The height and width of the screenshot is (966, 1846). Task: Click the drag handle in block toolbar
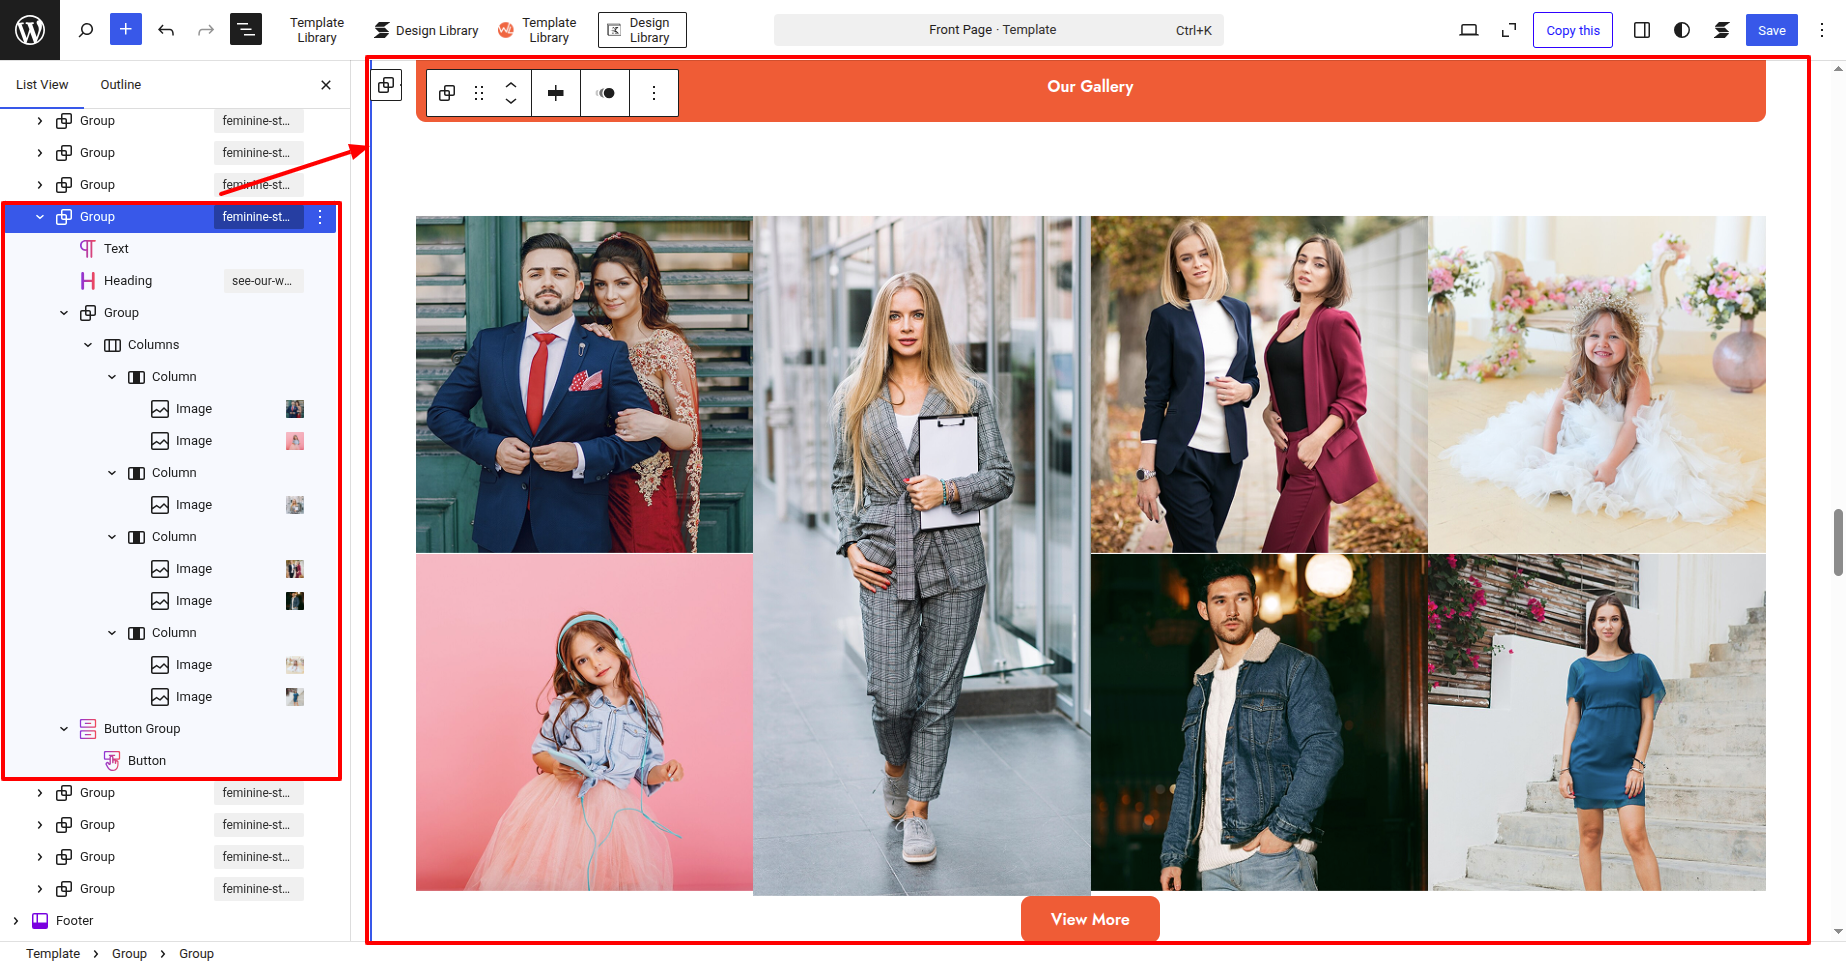(x=479, y=93)
